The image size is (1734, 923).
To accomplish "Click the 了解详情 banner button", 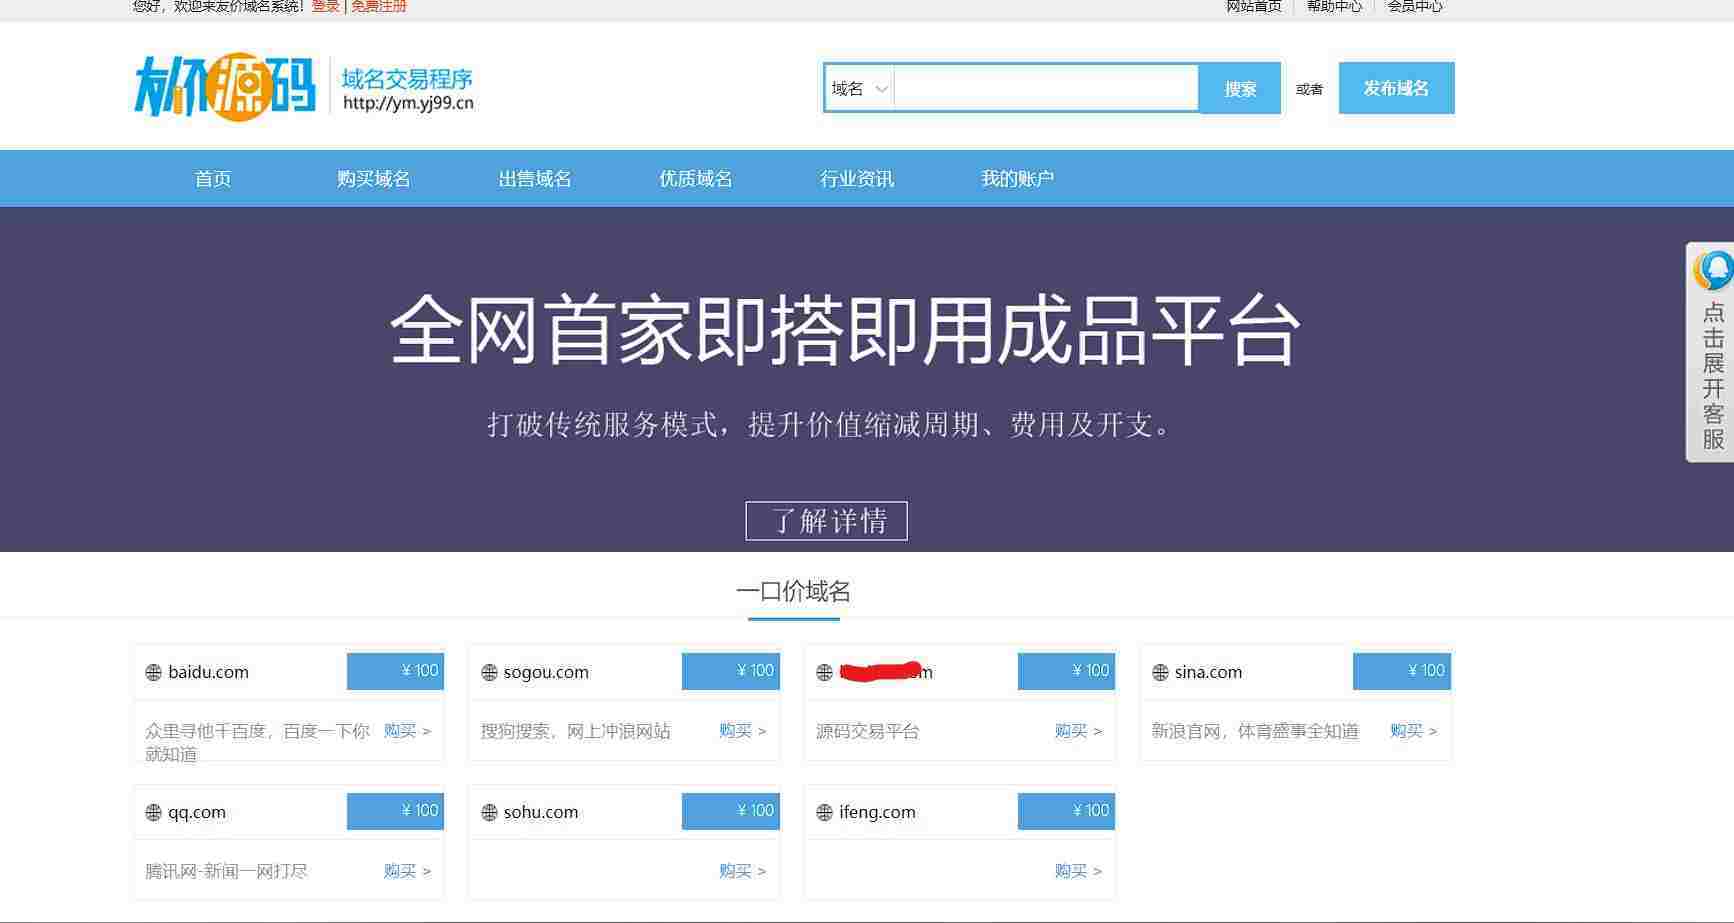I will click(x=827, y=521).
